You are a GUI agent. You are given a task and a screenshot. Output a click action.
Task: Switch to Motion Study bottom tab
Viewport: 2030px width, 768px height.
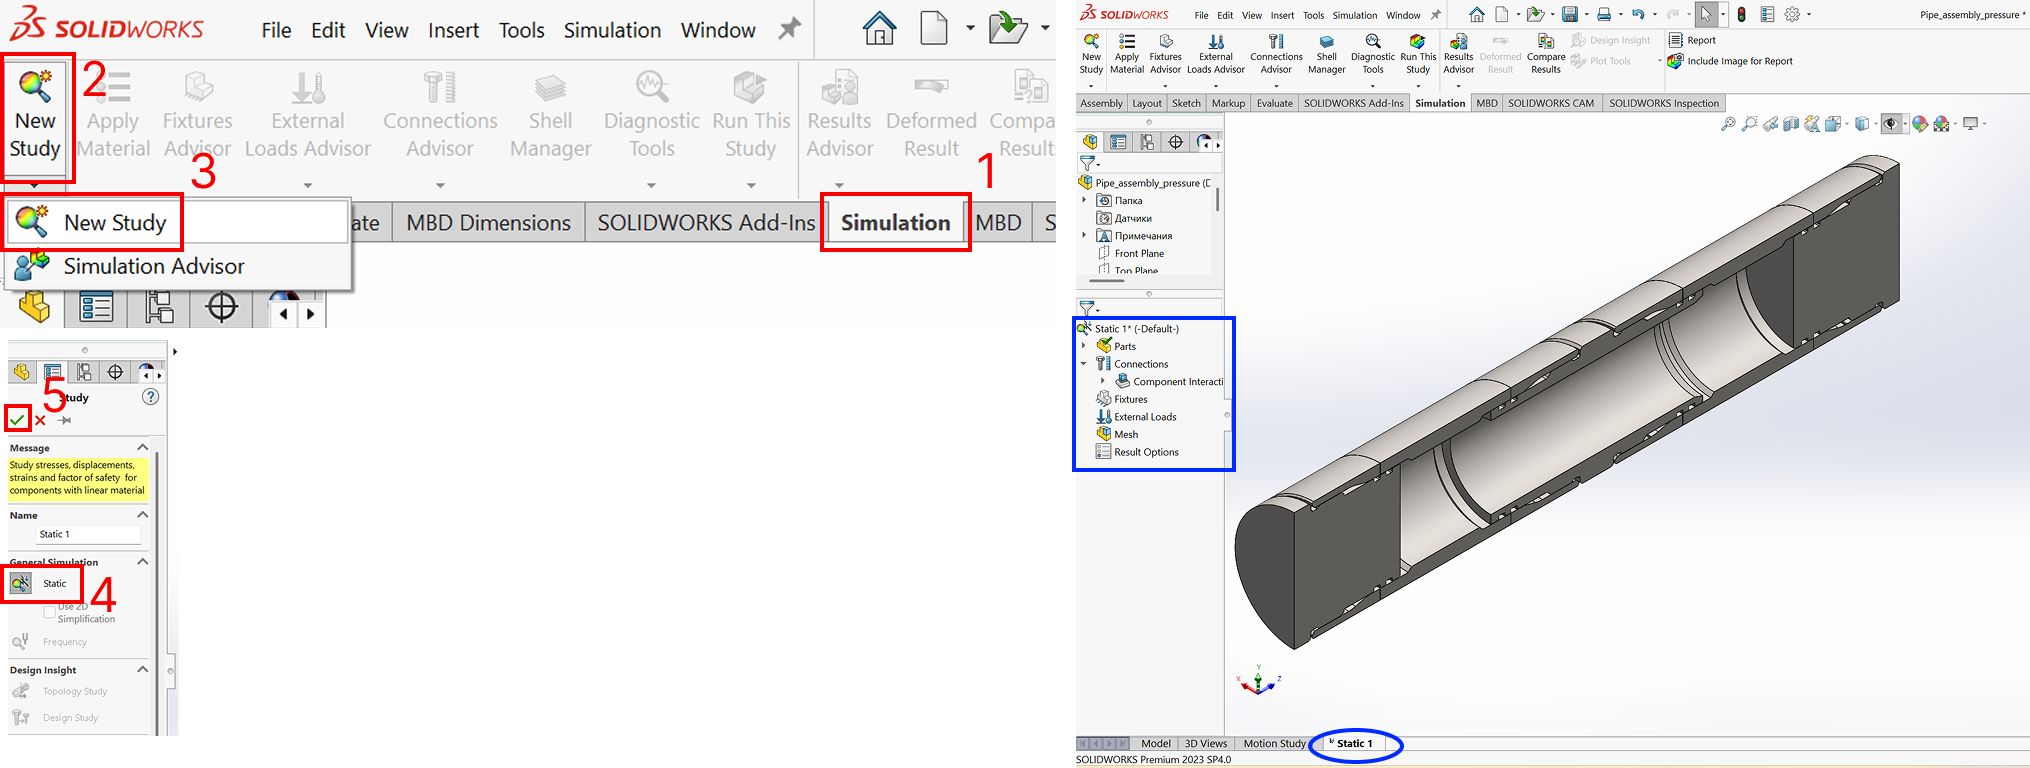[1274, 743]
